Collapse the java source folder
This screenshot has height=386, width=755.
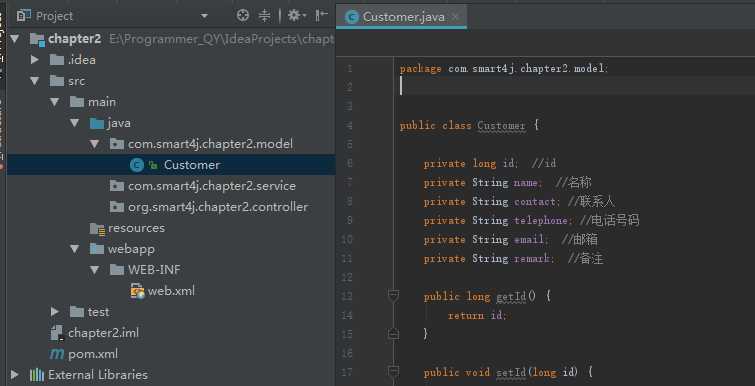point(74,123)
